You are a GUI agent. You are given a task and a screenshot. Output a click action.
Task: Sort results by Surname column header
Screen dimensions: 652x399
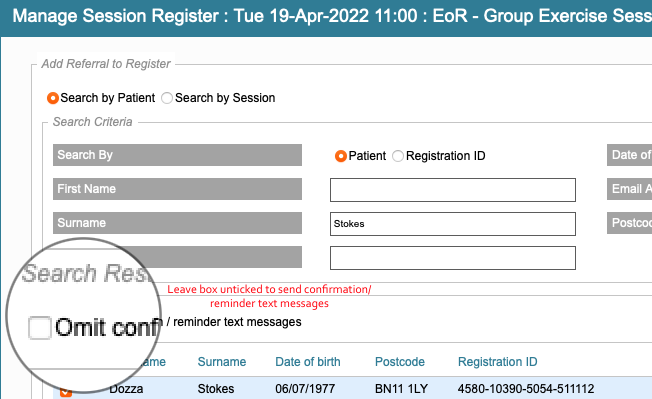pyautogui.click(x=222, y=362)
